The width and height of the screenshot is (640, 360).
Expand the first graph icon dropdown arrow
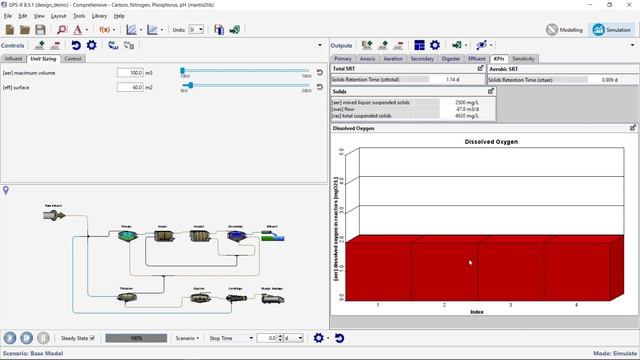click(141, 30)
